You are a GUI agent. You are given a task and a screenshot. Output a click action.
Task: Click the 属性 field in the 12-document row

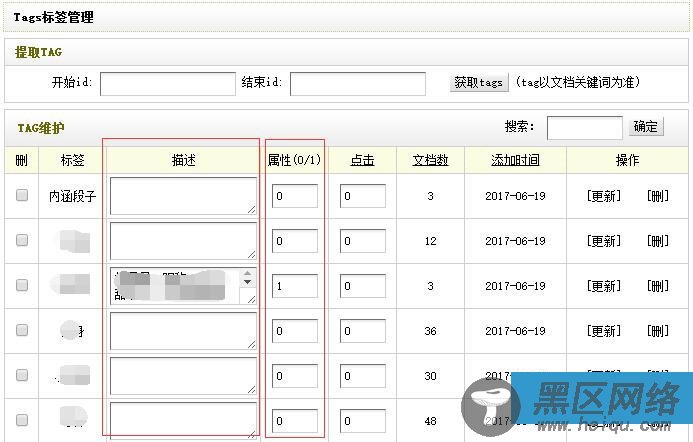tap(295, 241)
